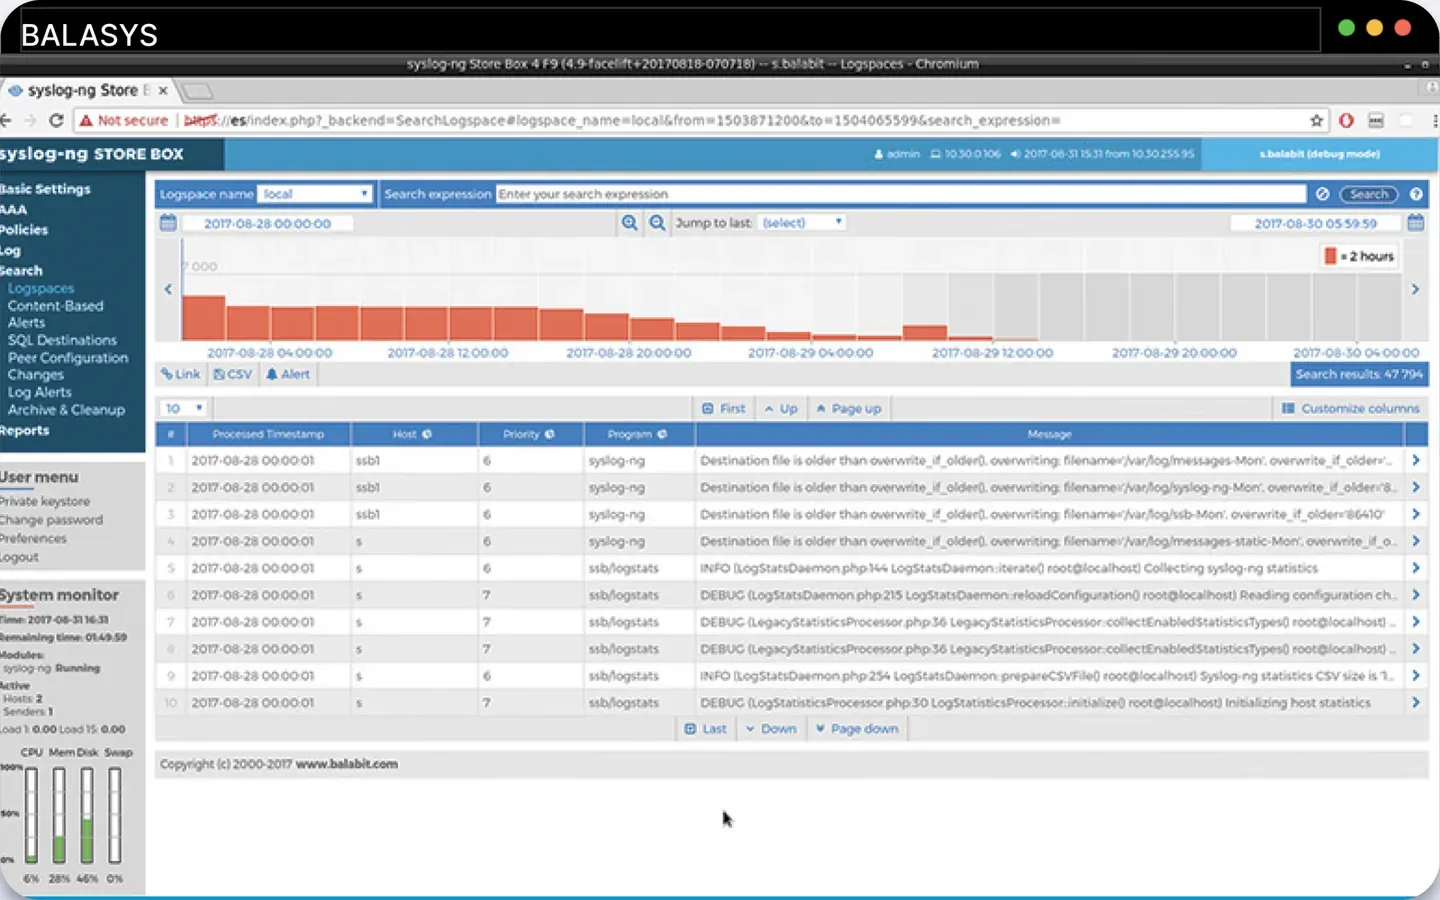Zoom in on the timeline chart
The image size is (1440, 900).
point(629,223)
